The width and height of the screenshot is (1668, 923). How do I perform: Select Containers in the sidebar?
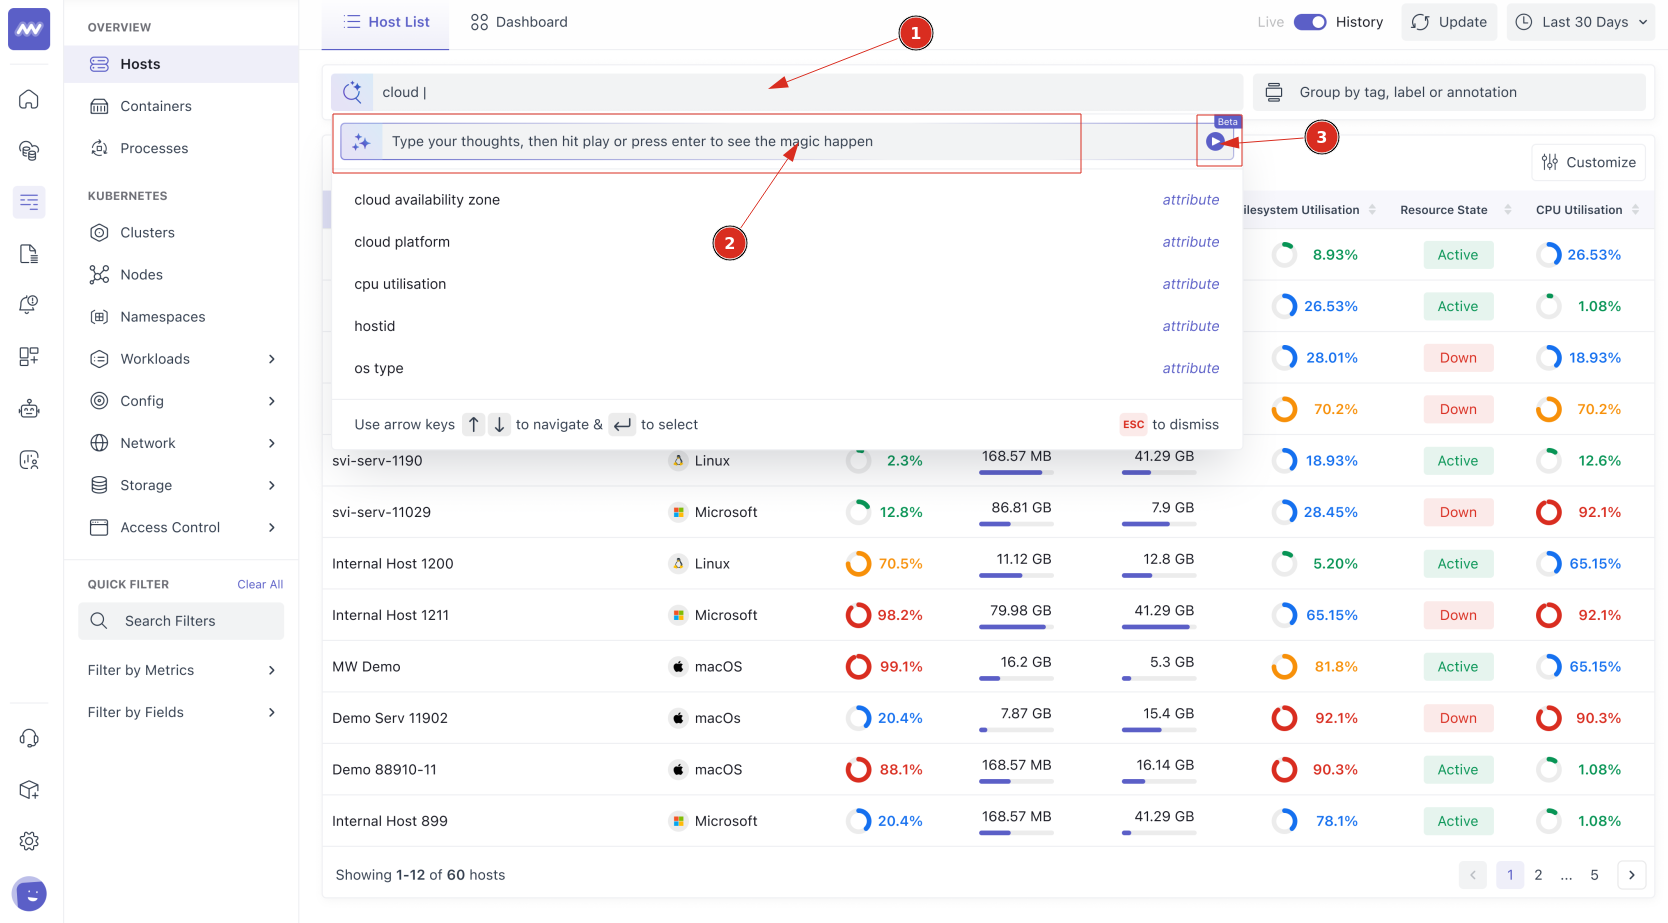click(x=155, y=106)
